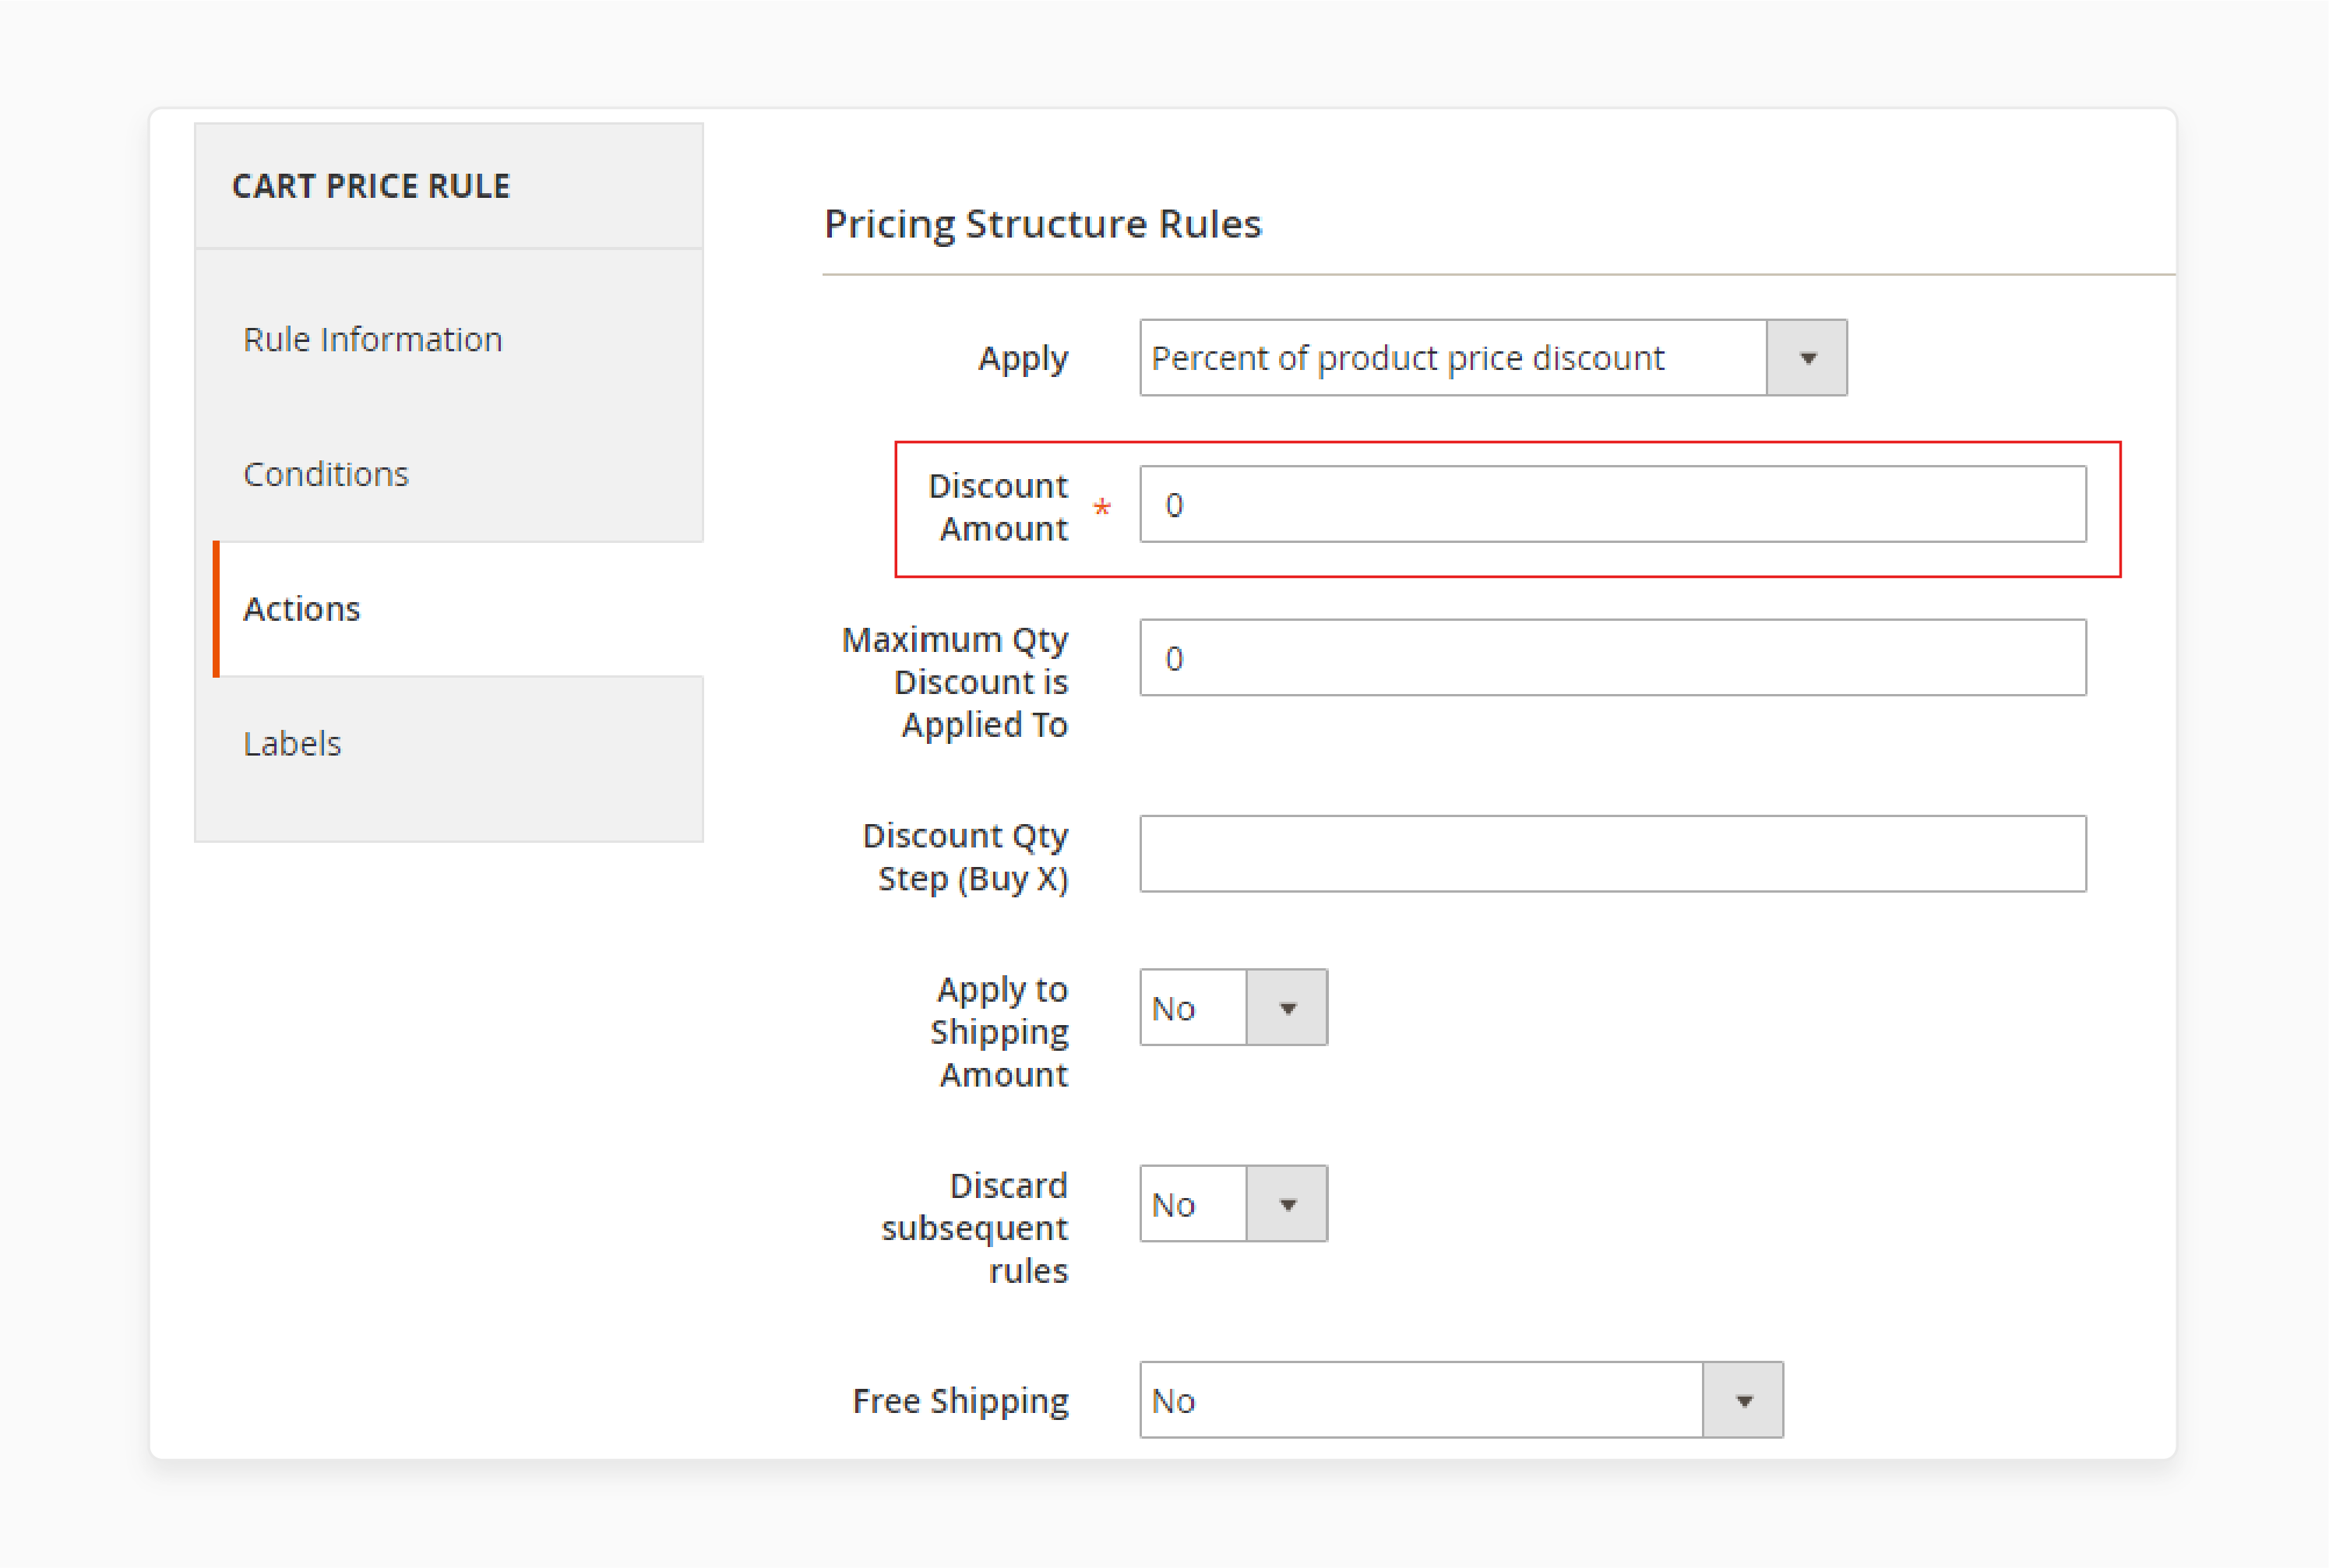Open the Apply to Shipping Amount dropdown

tap(1233, 1007)
